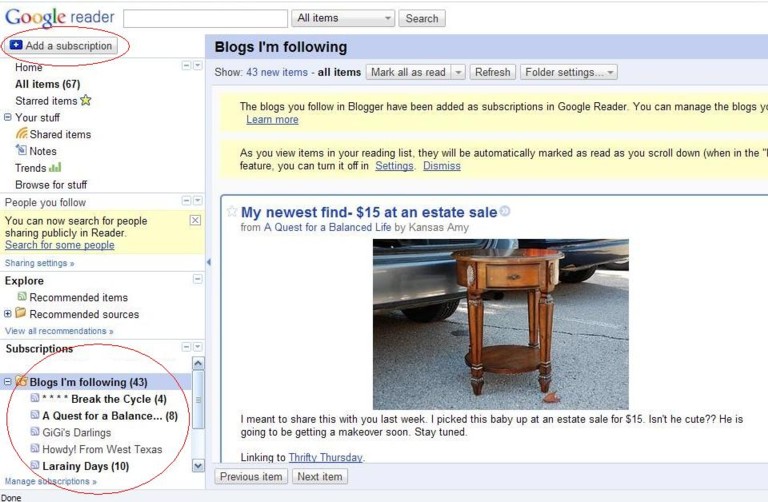768x502 pixels.
Task: Click the subscriptions scrollbar thumb
Action: [198, 400]
